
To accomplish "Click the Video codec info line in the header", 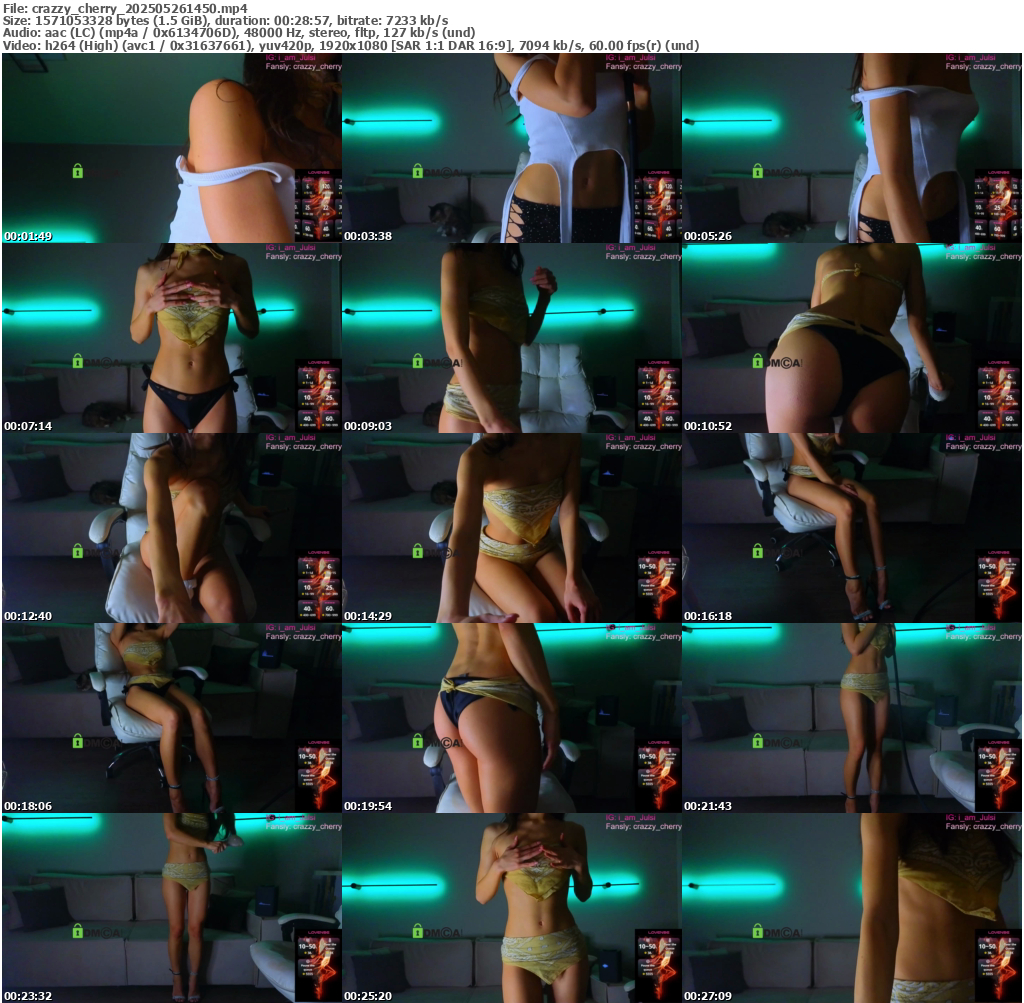I will click(350, 45).
